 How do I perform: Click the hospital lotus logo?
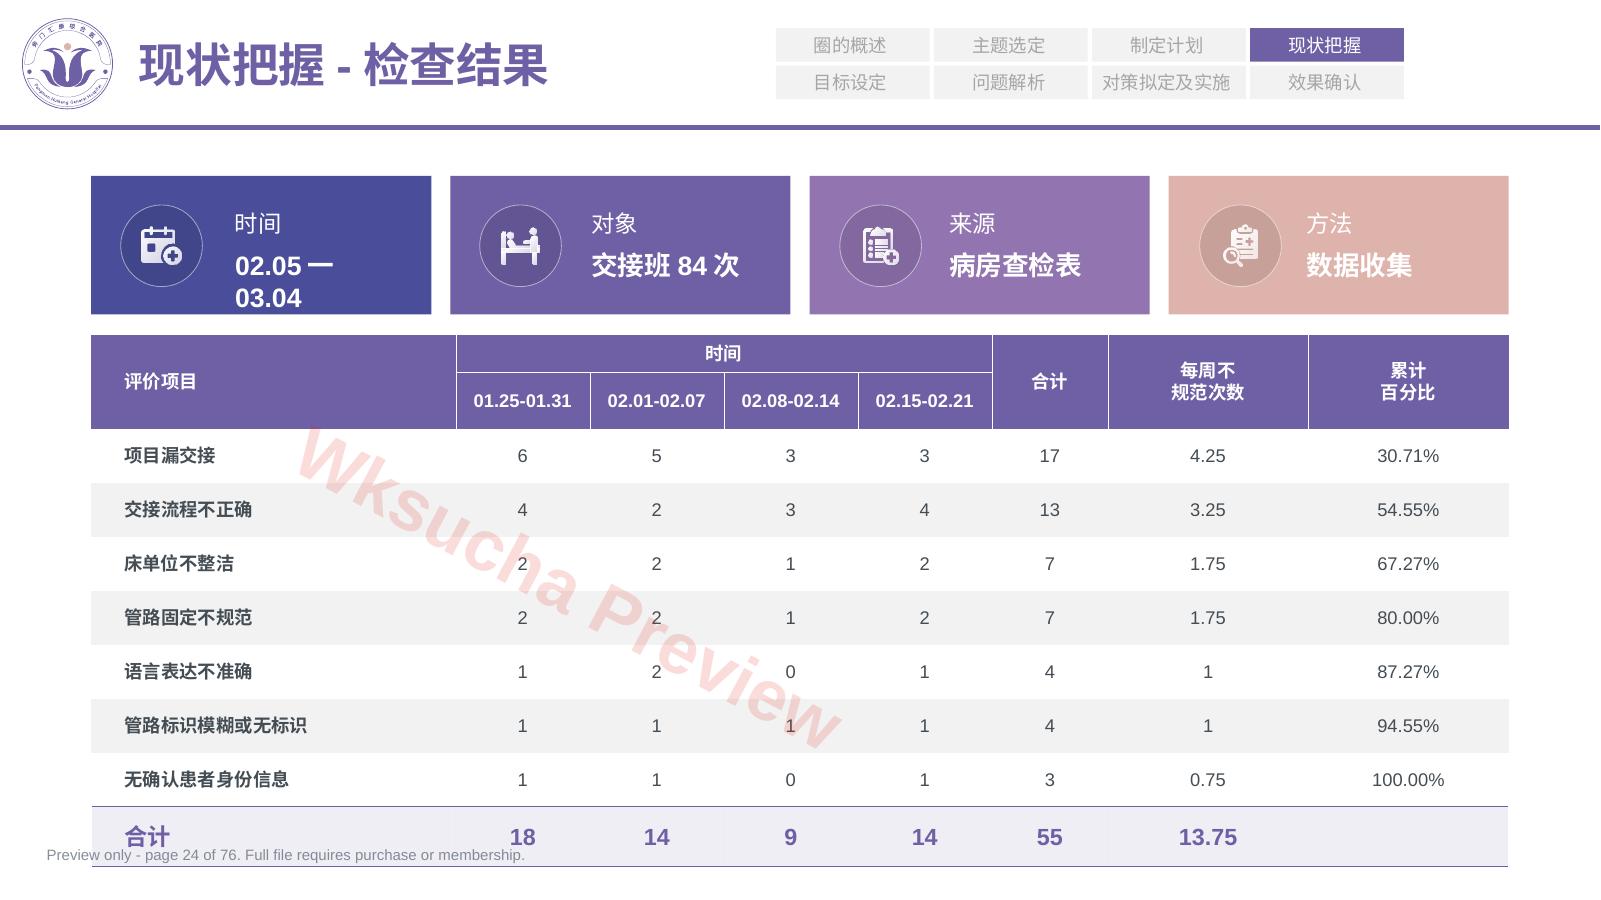pyautogui.click(x=67, y=64)
